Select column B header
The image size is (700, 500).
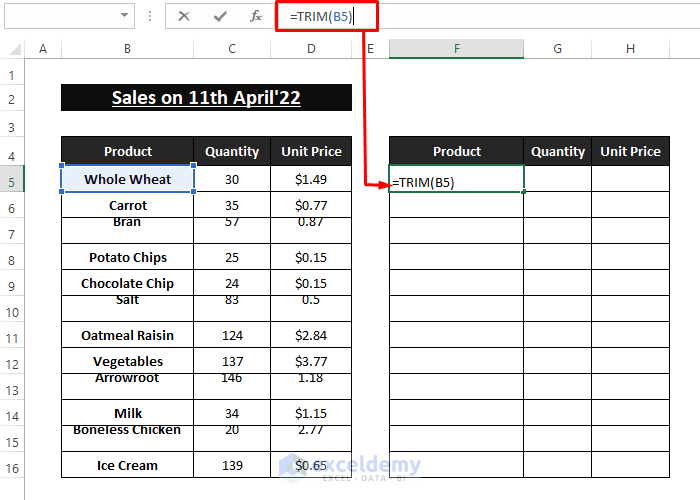click(127, 49)
